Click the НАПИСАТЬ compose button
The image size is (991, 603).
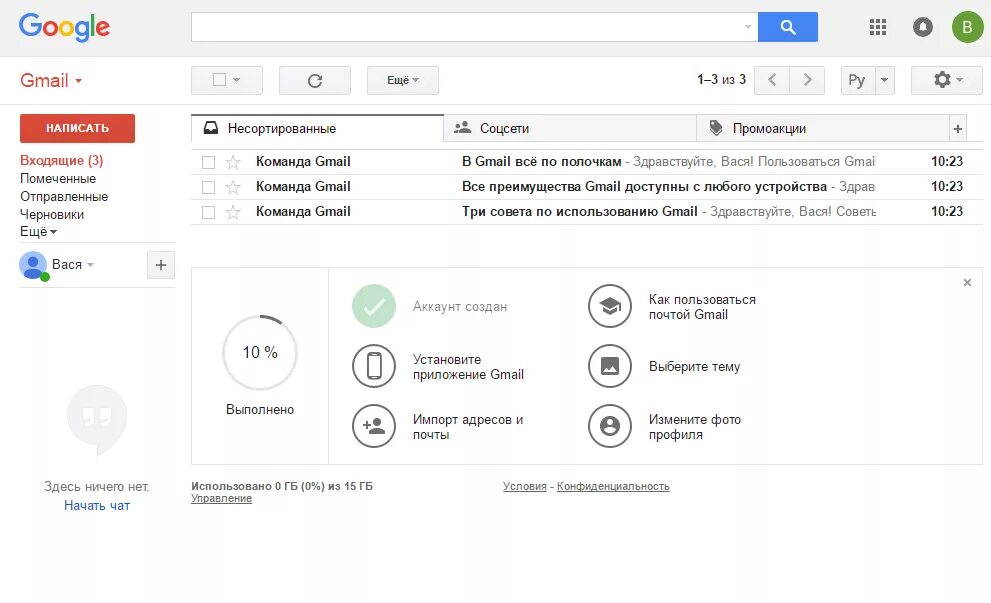click(77, 128)
